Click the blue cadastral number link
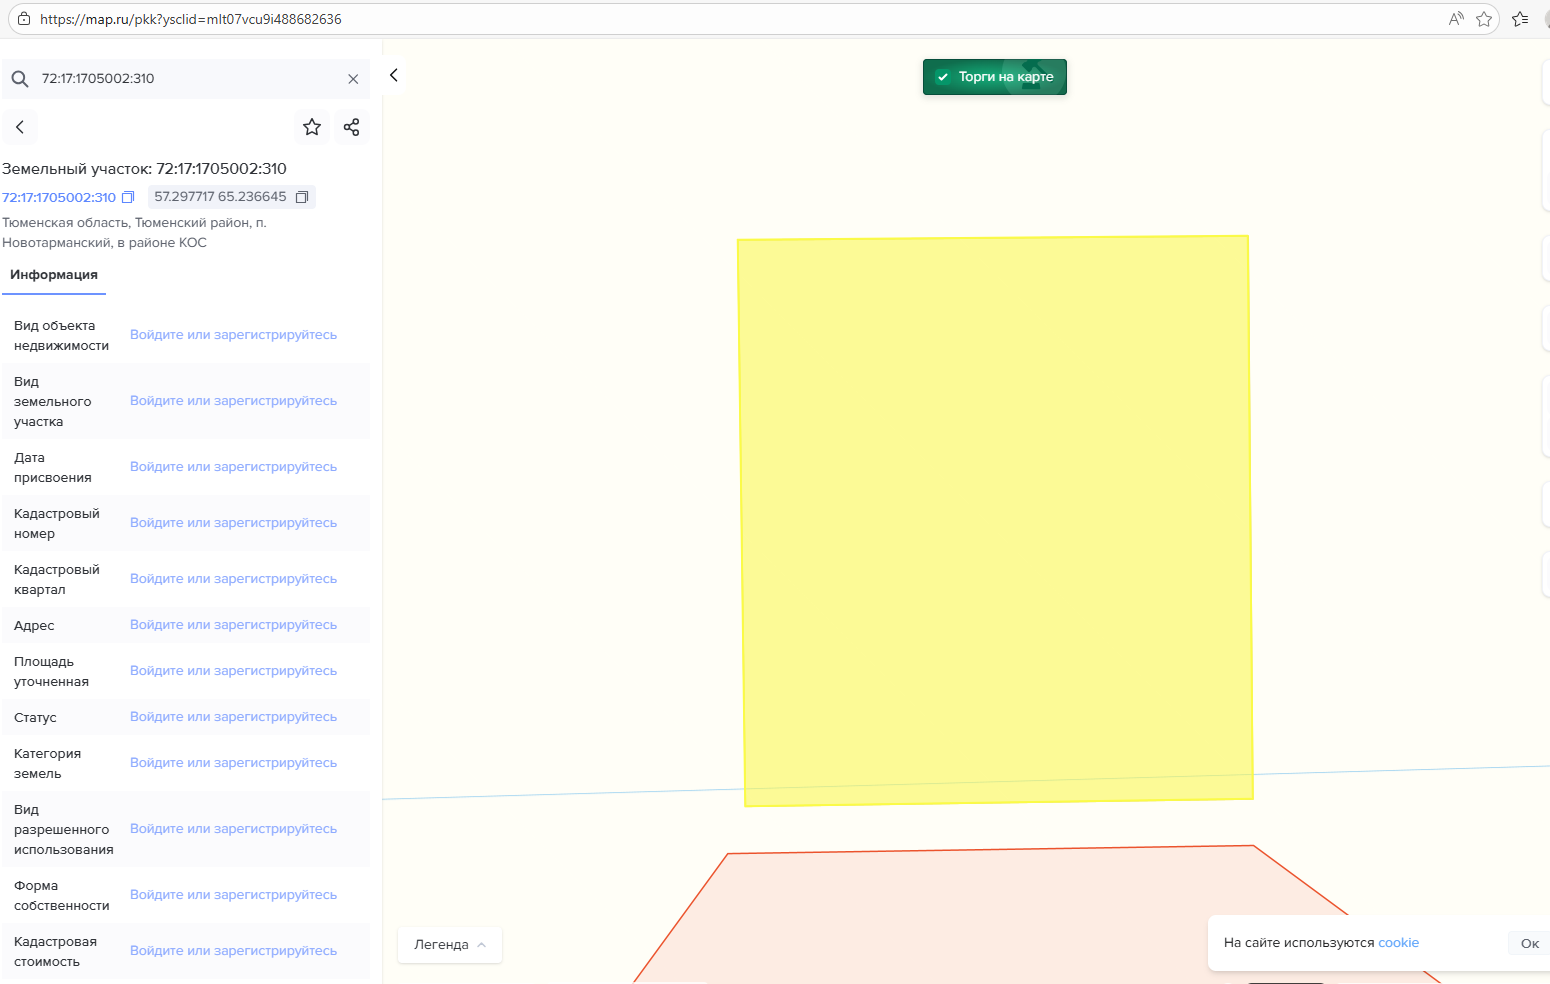This screenshot has height=984, width=1550. (59, 197)
